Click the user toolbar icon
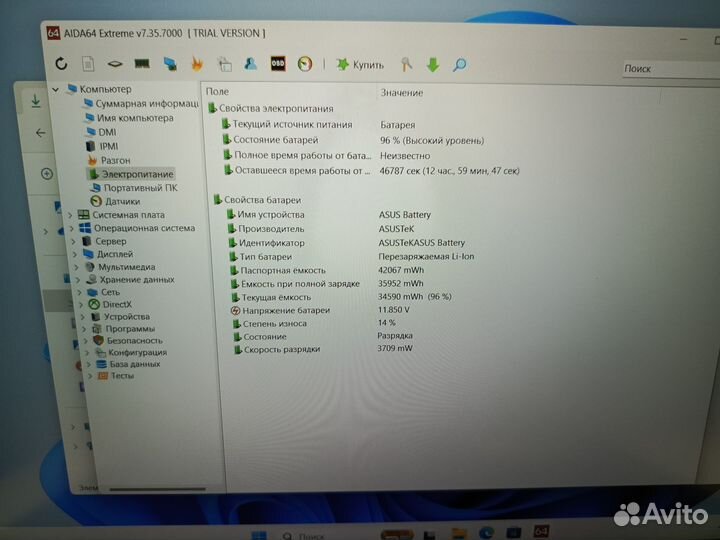 pyautogui.click(x=251, y=63)
